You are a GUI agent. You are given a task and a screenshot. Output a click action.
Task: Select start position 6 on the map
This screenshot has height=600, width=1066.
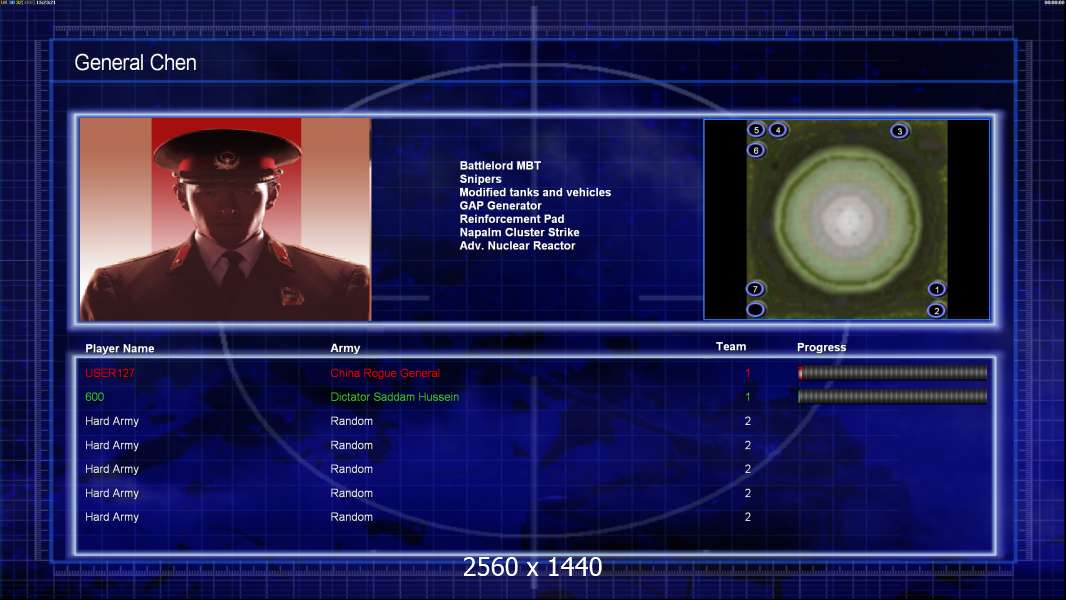pyautogui.click(x=756, y=150)
